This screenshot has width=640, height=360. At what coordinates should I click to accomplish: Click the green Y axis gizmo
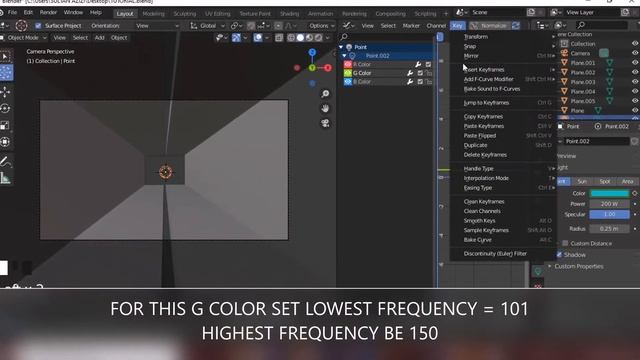[312, 68]
